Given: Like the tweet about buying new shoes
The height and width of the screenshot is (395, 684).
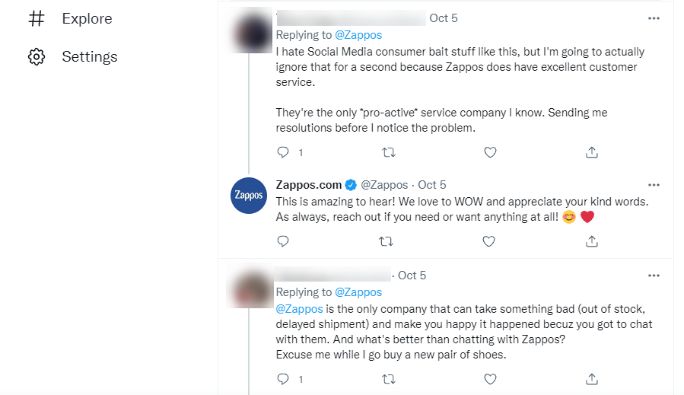Looking at the screenshot, I should 490,379.
